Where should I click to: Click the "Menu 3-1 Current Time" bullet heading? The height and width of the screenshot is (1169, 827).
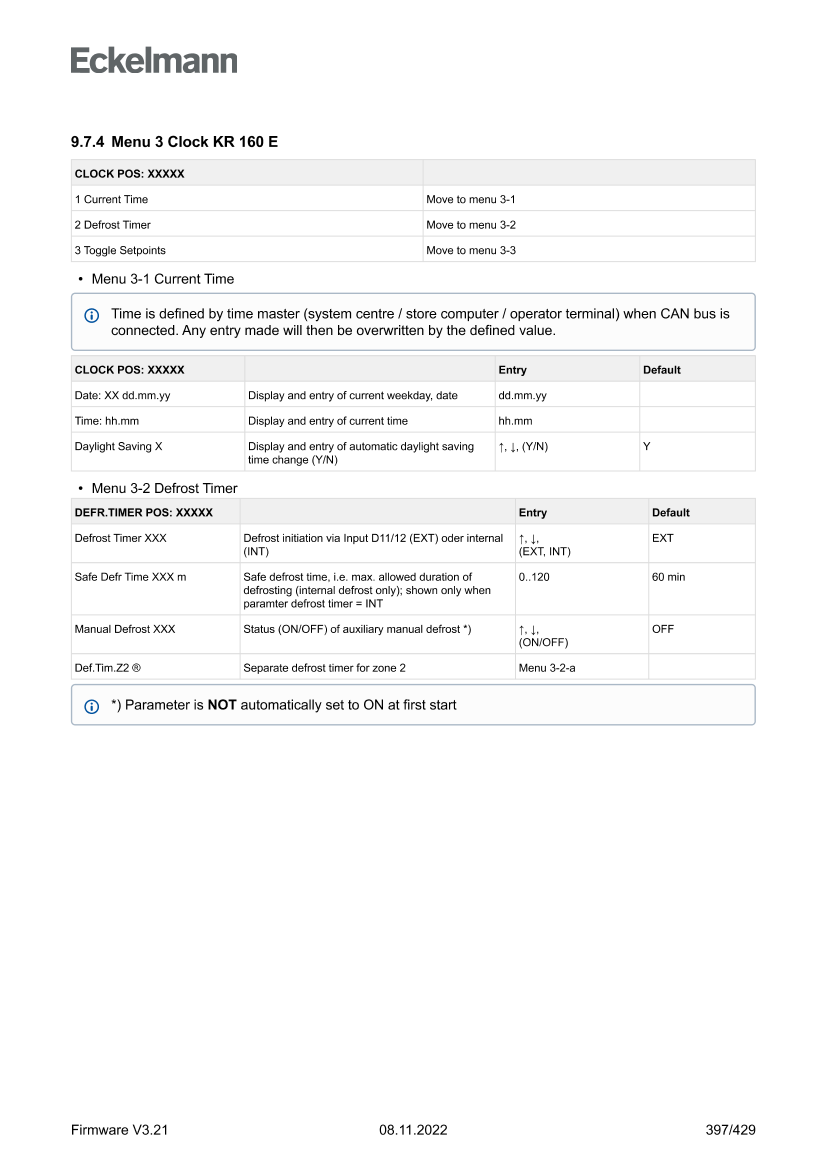(162, 279)
